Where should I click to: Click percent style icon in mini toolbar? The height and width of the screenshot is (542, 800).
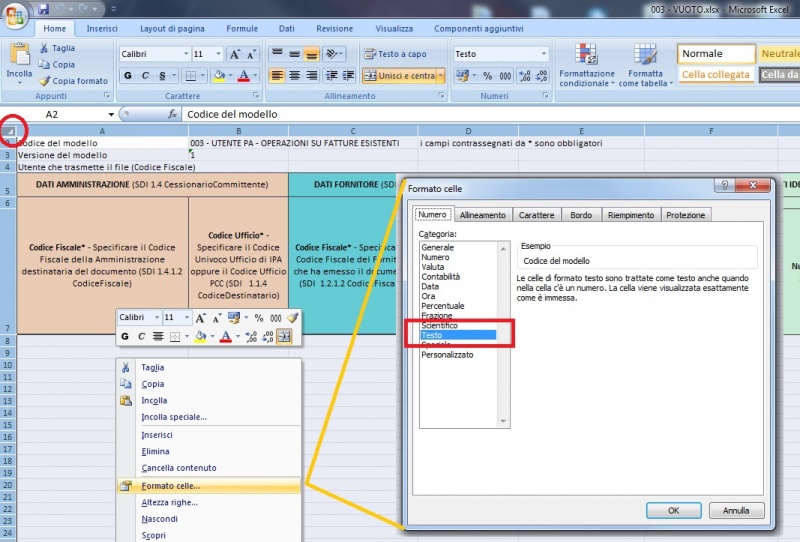(x=258, y=317)
